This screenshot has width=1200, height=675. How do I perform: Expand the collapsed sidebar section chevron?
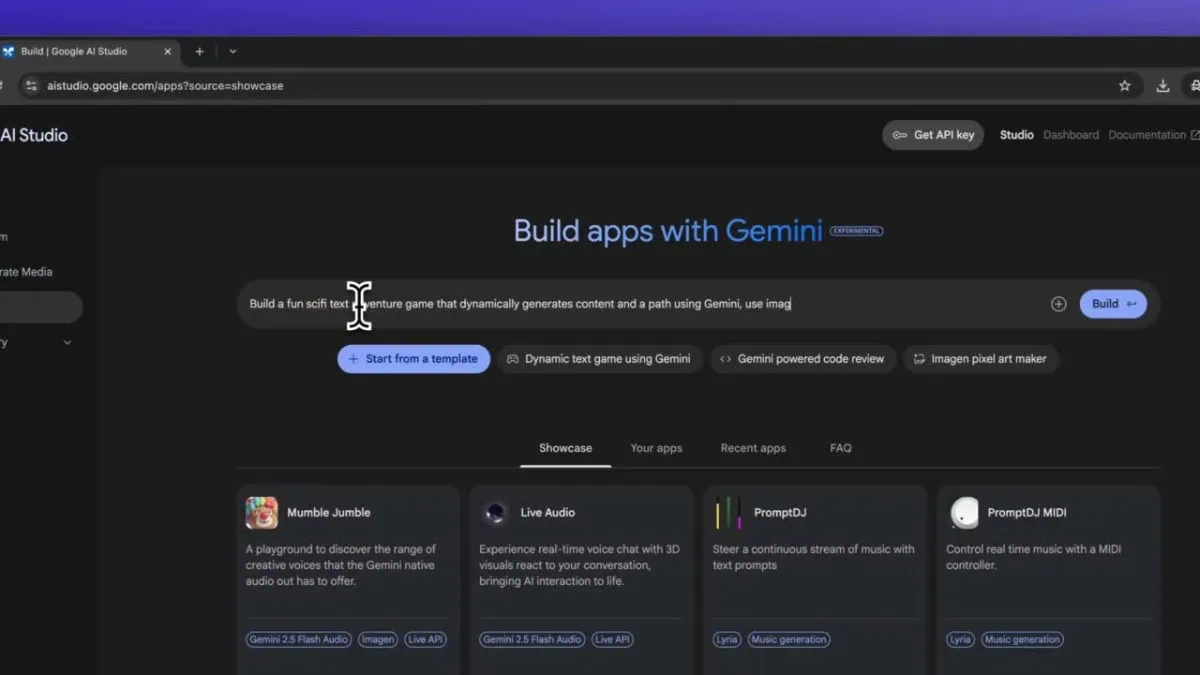(x=67, y=342)
